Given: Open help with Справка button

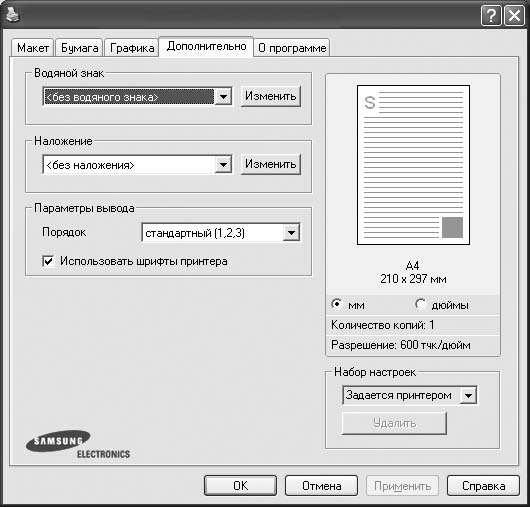Looking at the screenshot, I should point(483,486).
